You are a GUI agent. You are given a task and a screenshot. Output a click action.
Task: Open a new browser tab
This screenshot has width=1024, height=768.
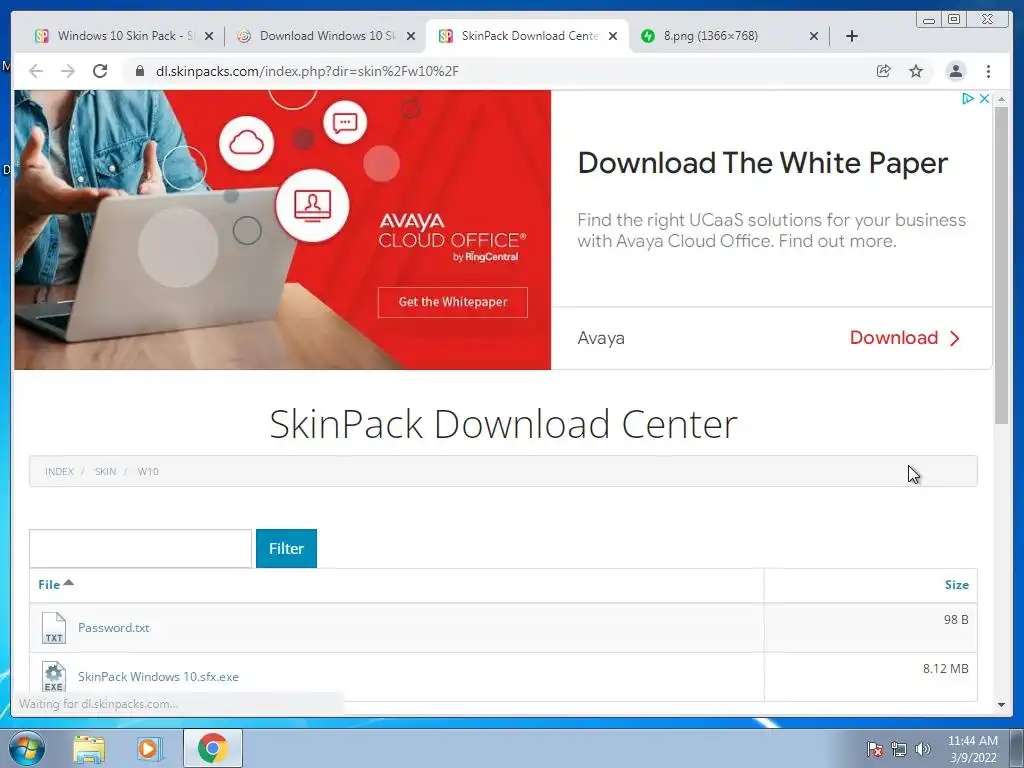pos(852,36)
